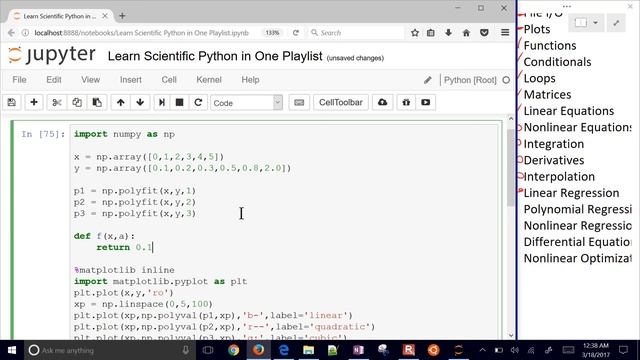Select Plots in the topic list

coord(537,29)
